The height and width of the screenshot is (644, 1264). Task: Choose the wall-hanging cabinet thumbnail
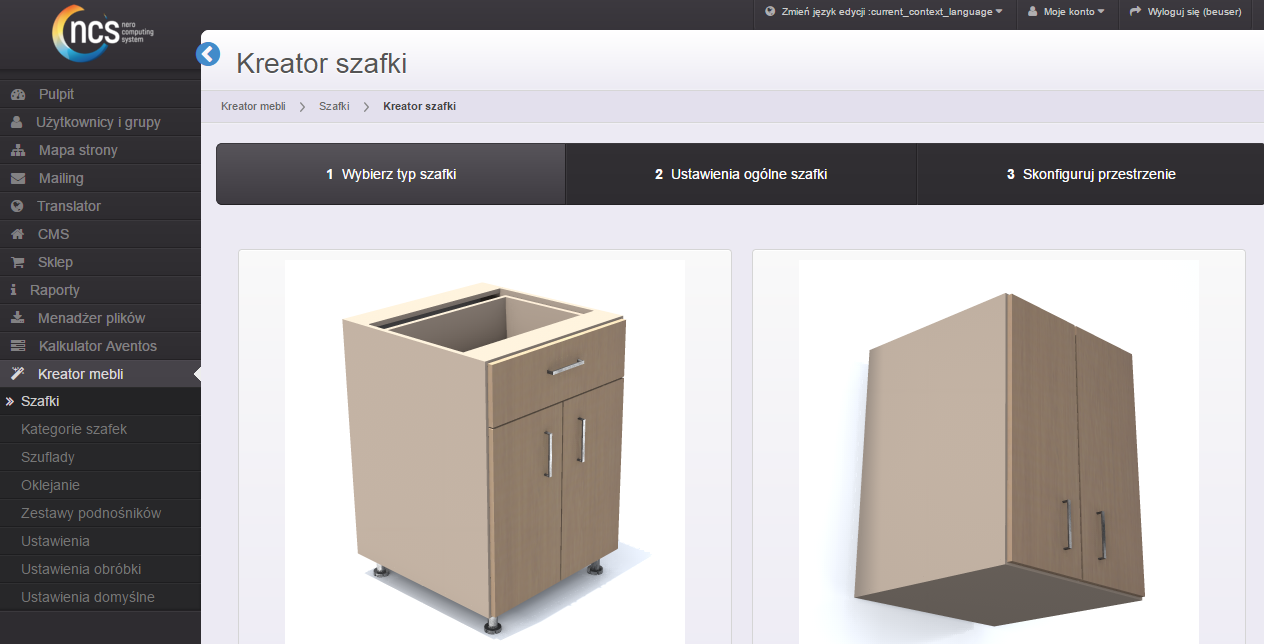998,450
